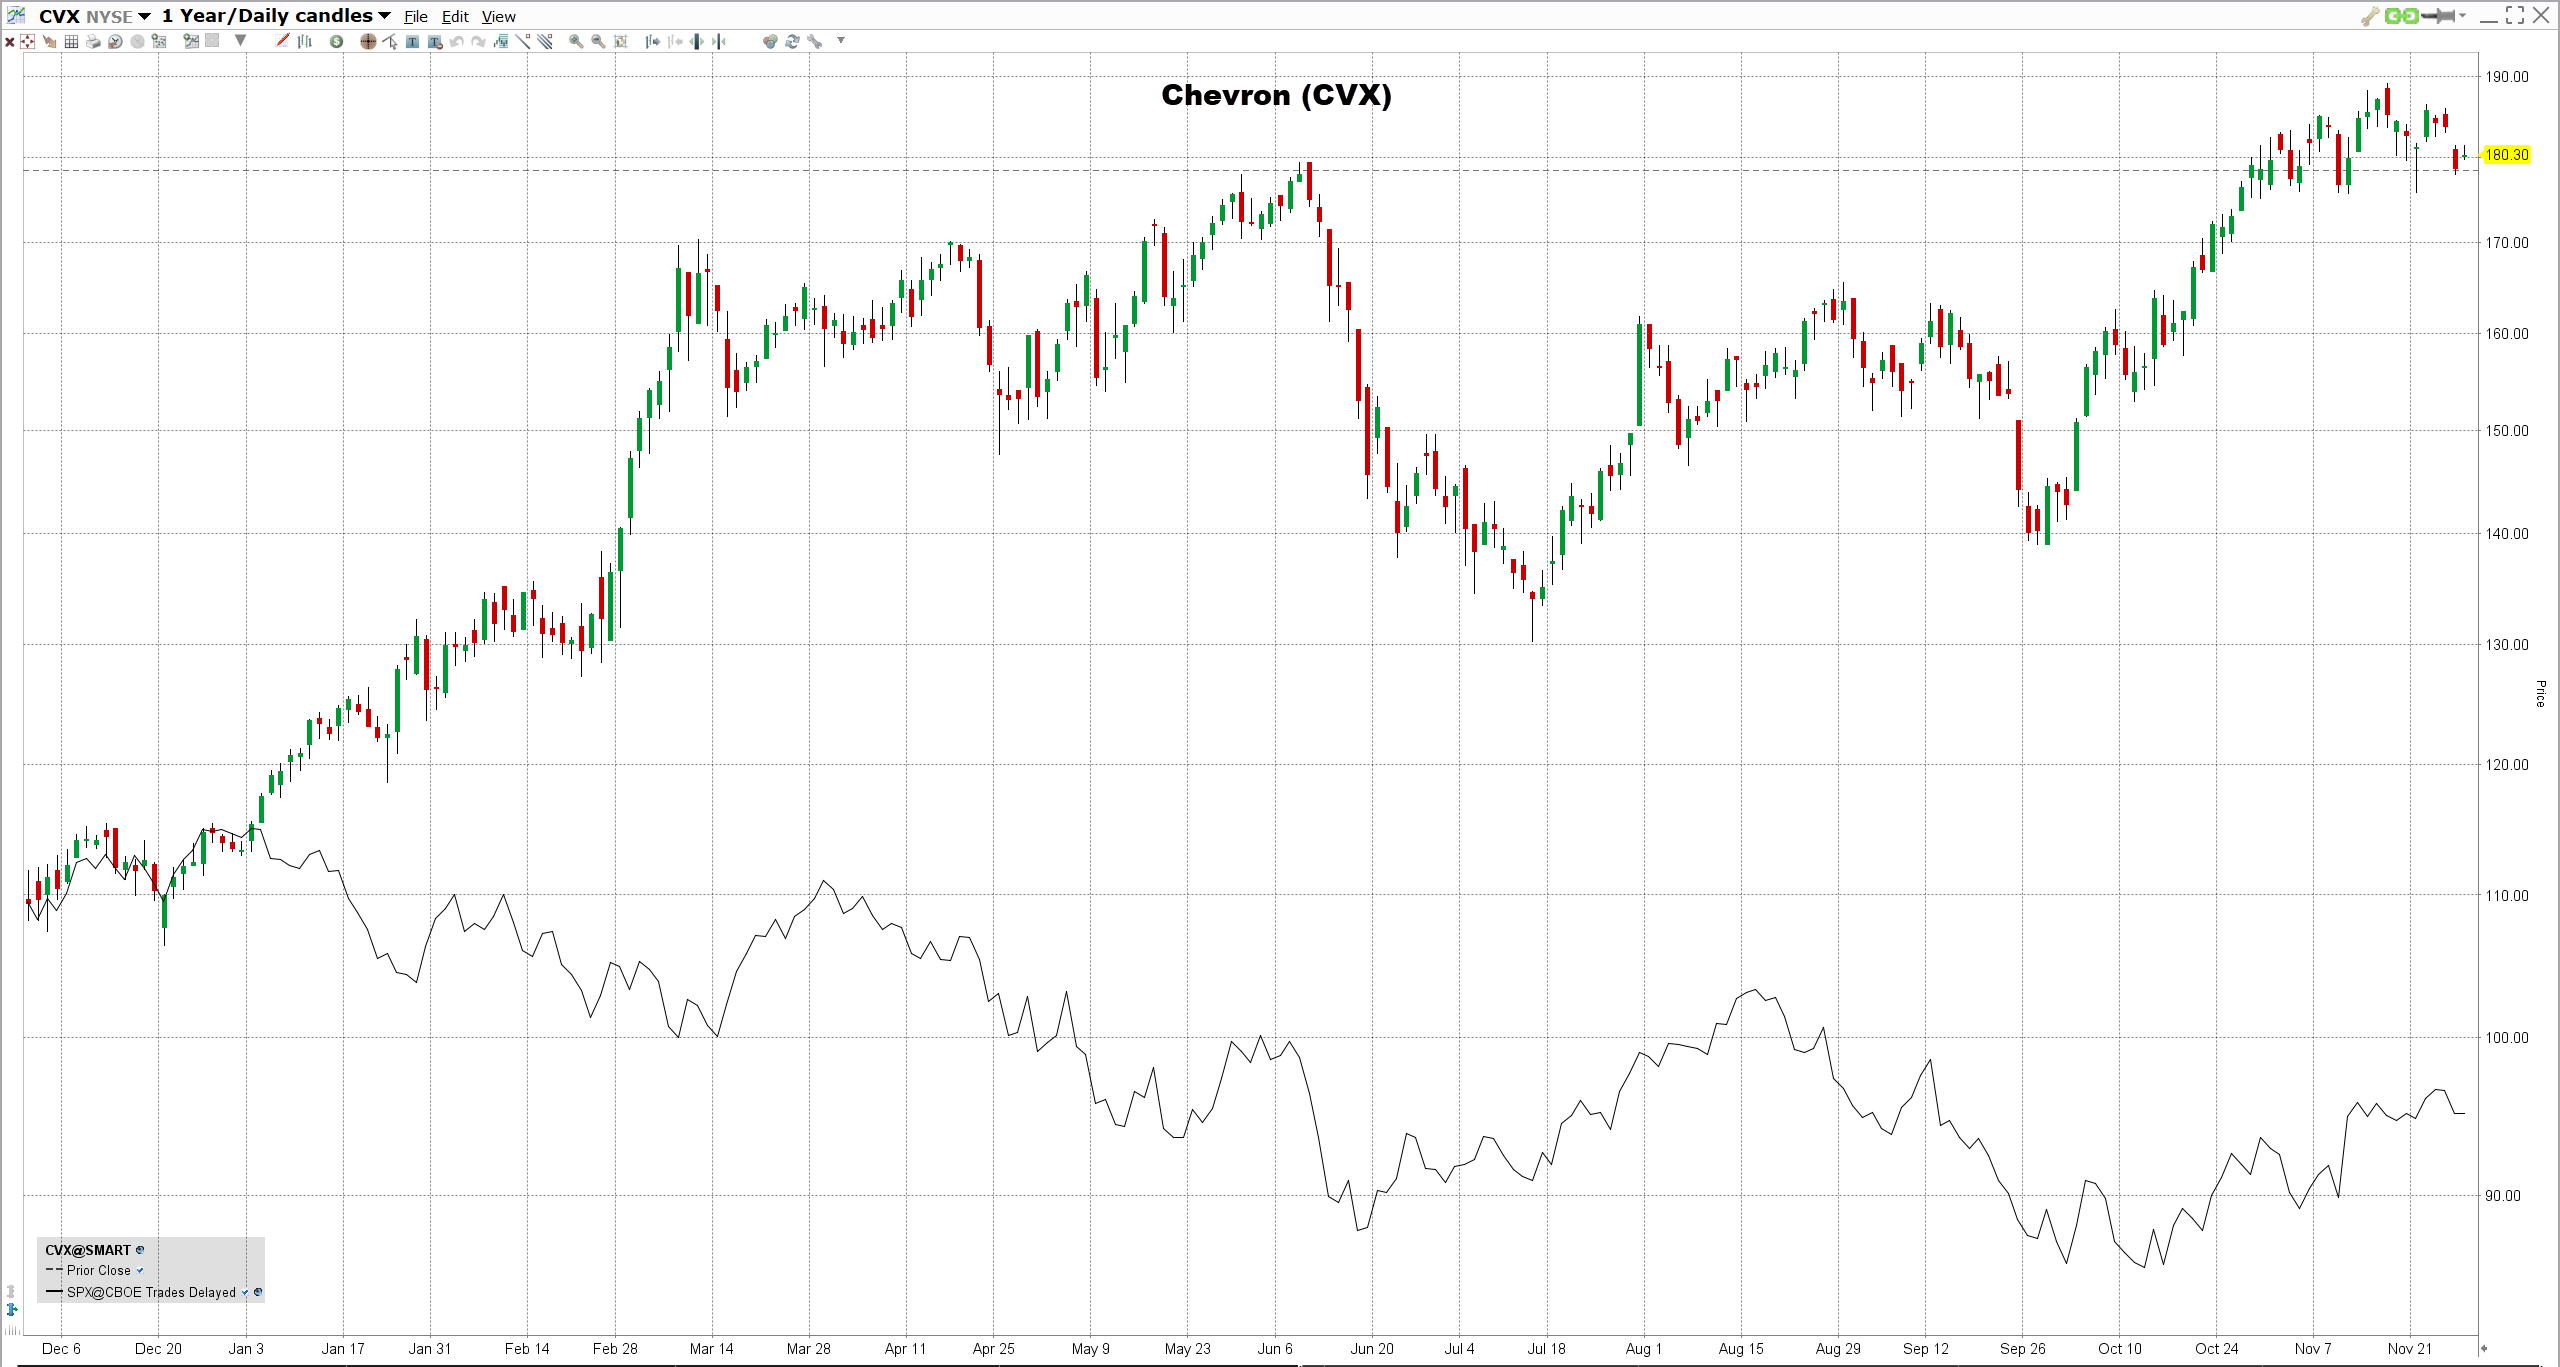Select the single trendline drawing tool

(522, 41)
